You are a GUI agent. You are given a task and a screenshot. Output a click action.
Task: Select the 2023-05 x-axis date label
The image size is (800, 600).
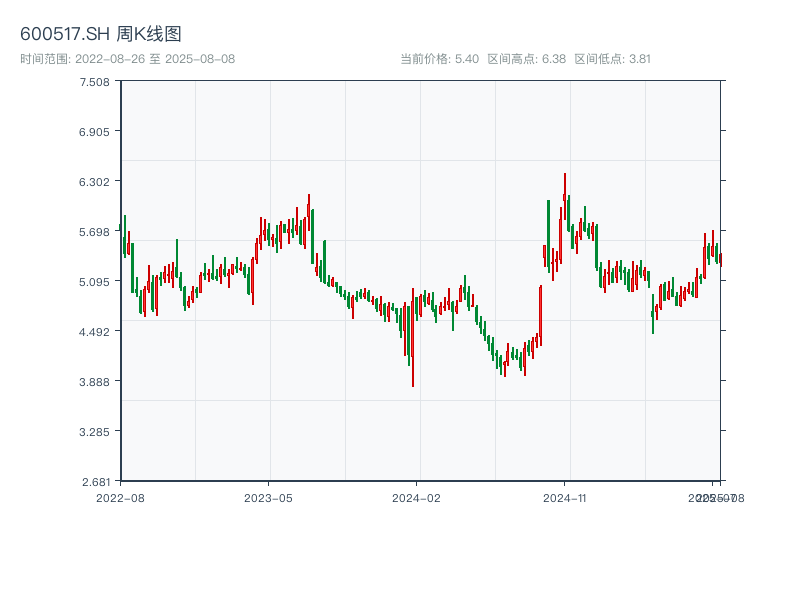click(x=268, y=497)
